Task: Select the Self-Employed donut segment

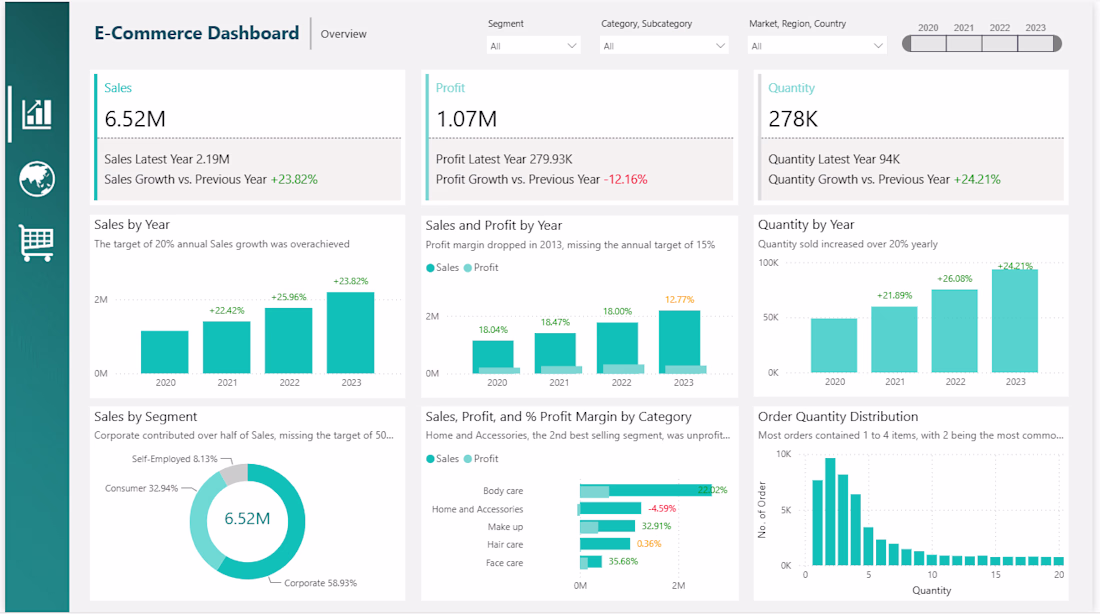Action: (x=234, y=474)
